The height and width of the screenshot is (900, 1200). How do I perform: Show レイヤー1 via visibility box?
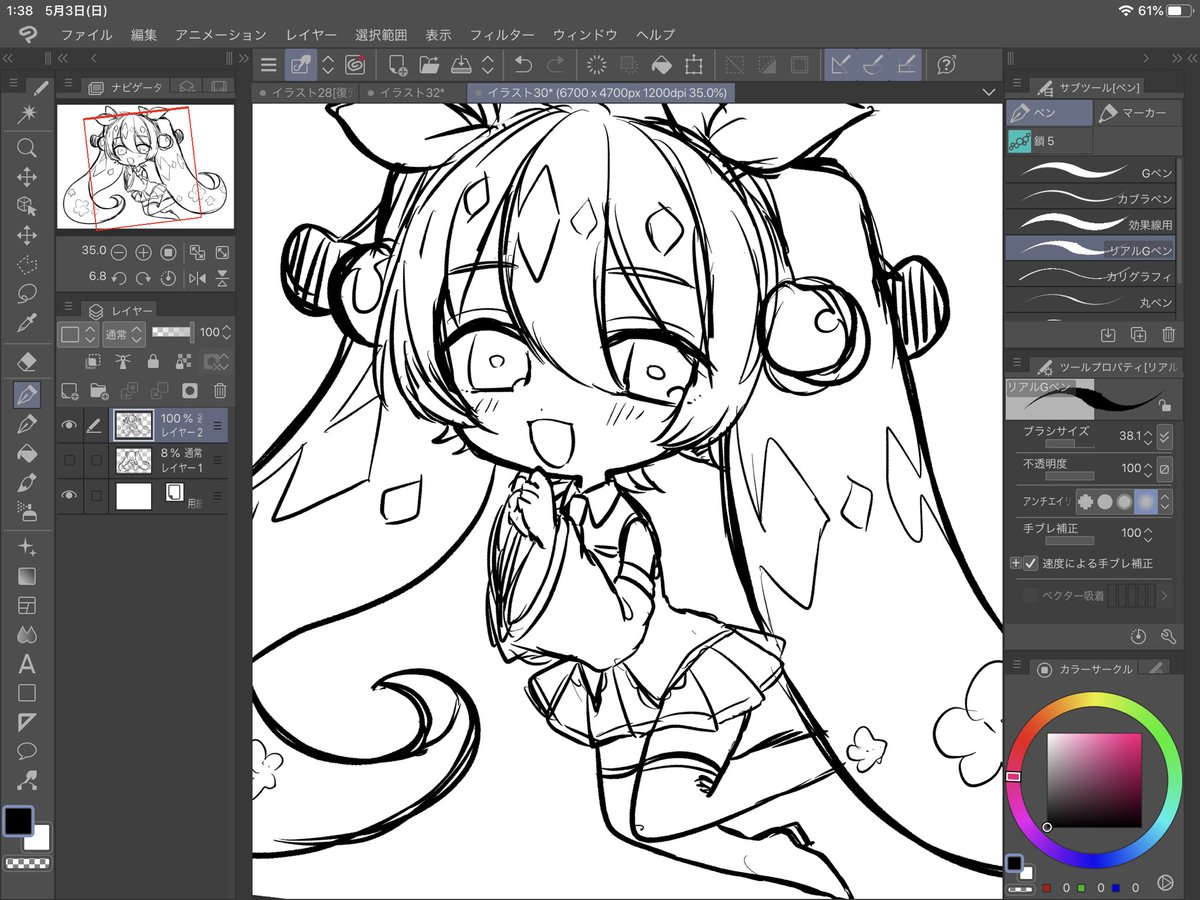pyautogui.click(x=69, y=460)
